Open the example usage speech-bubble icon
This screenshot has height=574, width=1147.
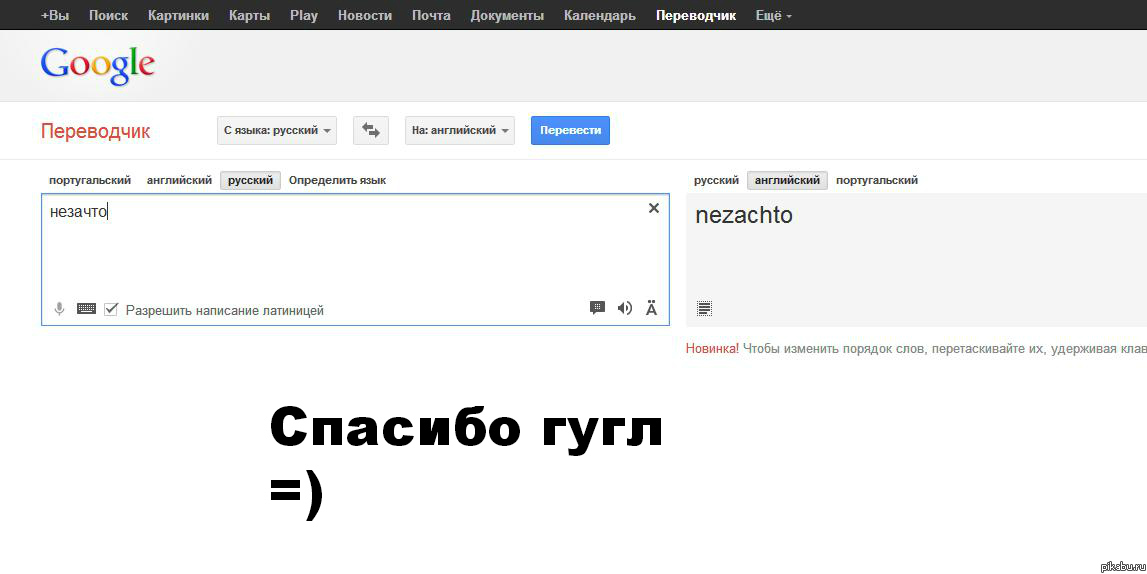pyautogui.click(x=598, y=308)
